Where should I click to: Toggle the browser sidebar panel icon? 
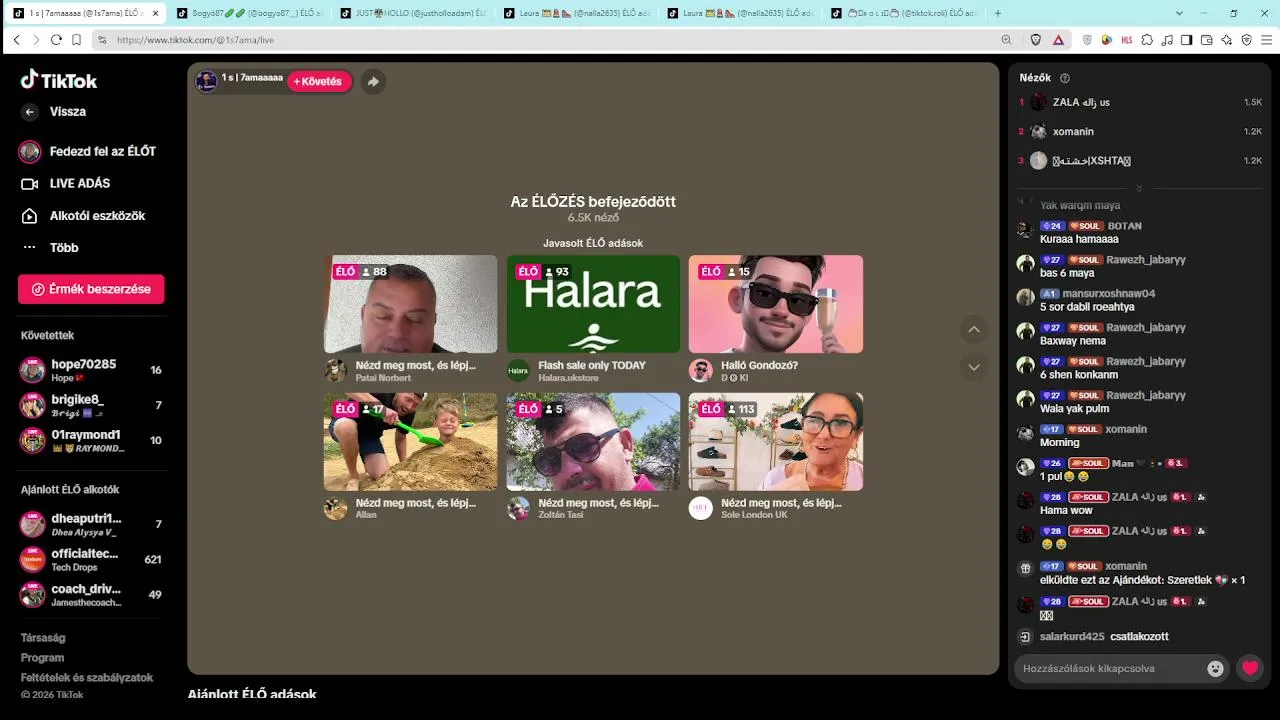pyautogui.click(x=1187, y=40)
